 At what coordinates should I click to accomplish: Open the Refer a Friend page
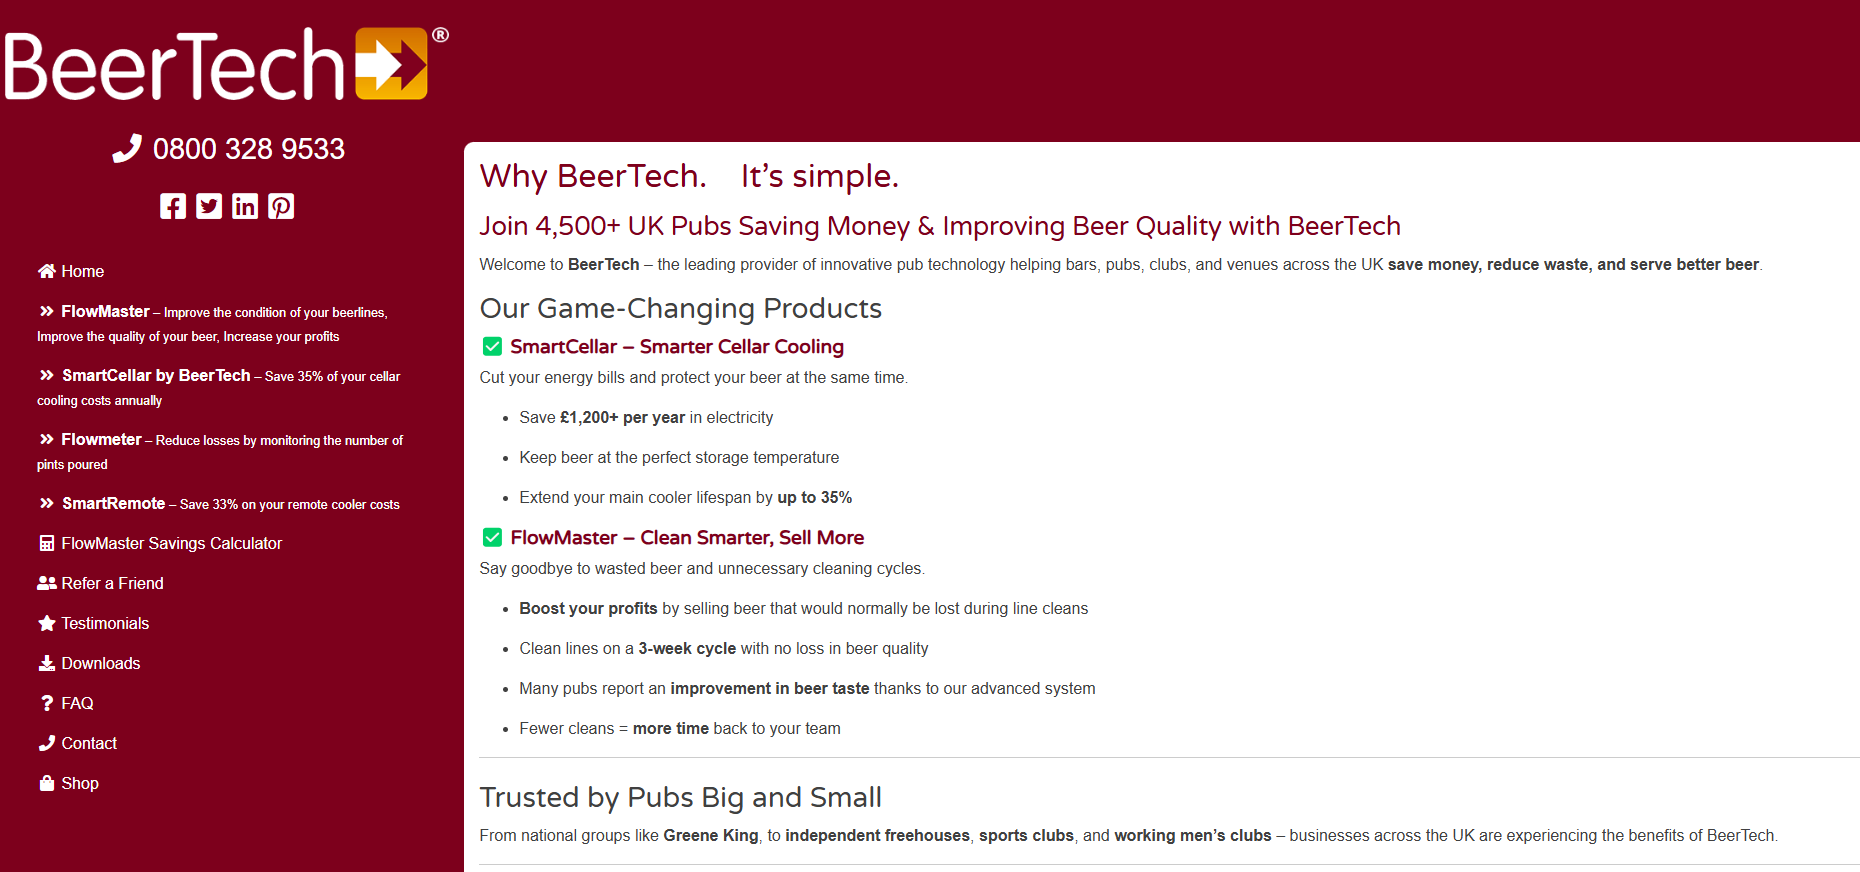coord(112,583)
